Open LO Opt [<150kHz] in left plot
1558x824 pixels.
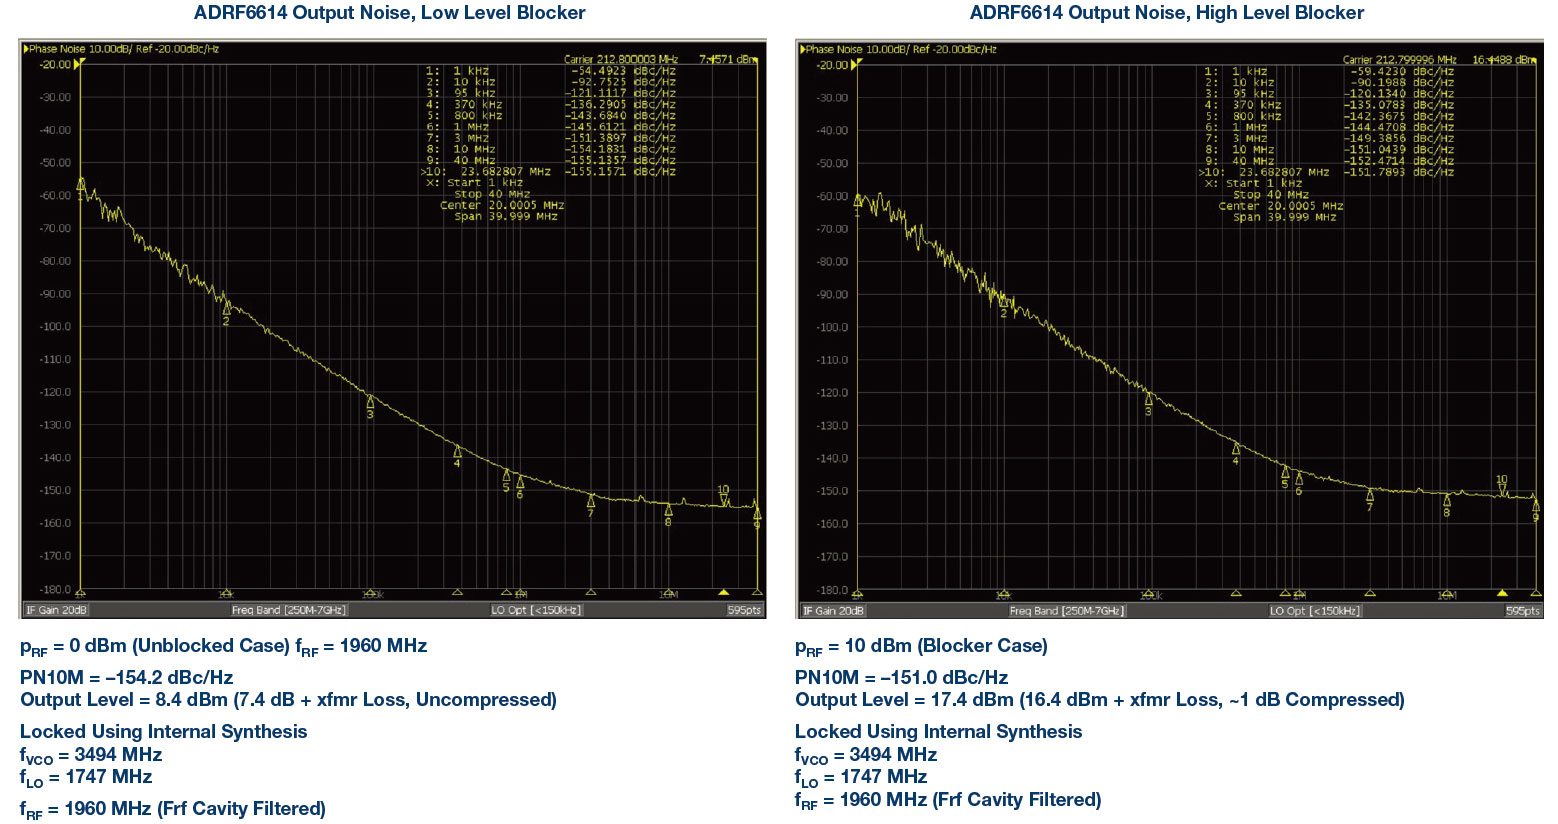coord(536,610)
